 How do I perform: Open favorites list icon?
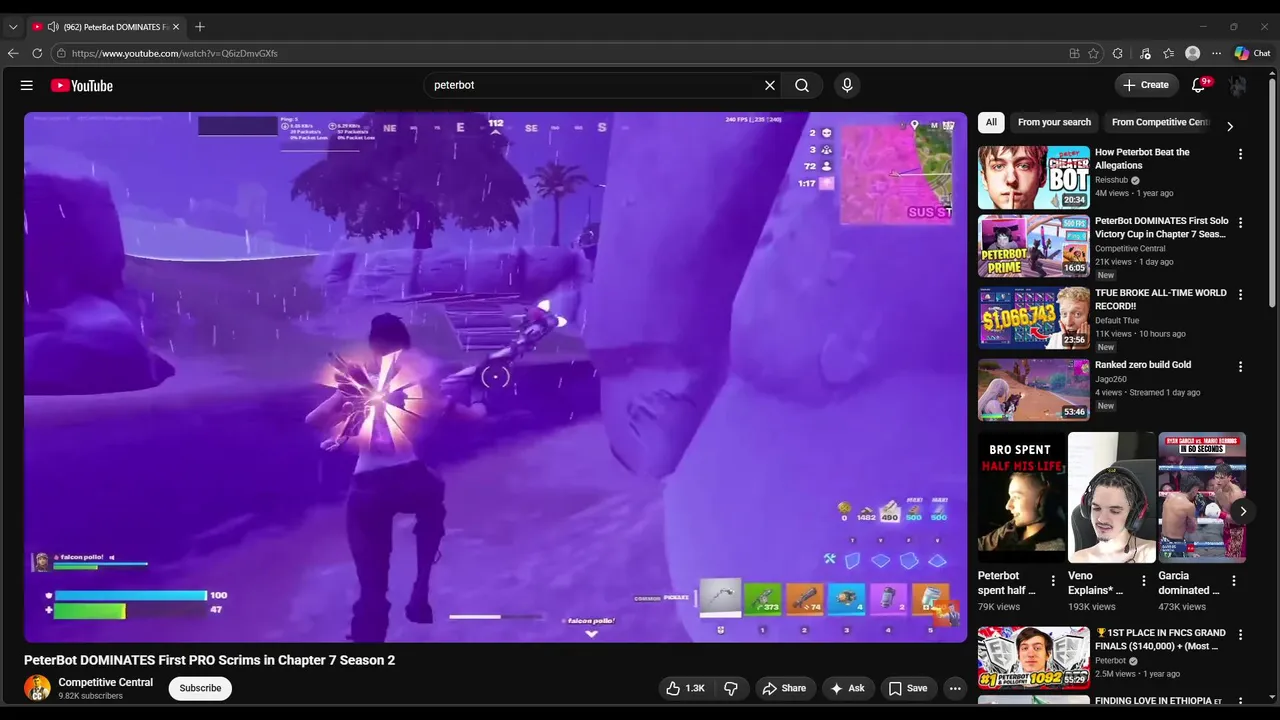pyautogui.click(x=1168, y=53)
